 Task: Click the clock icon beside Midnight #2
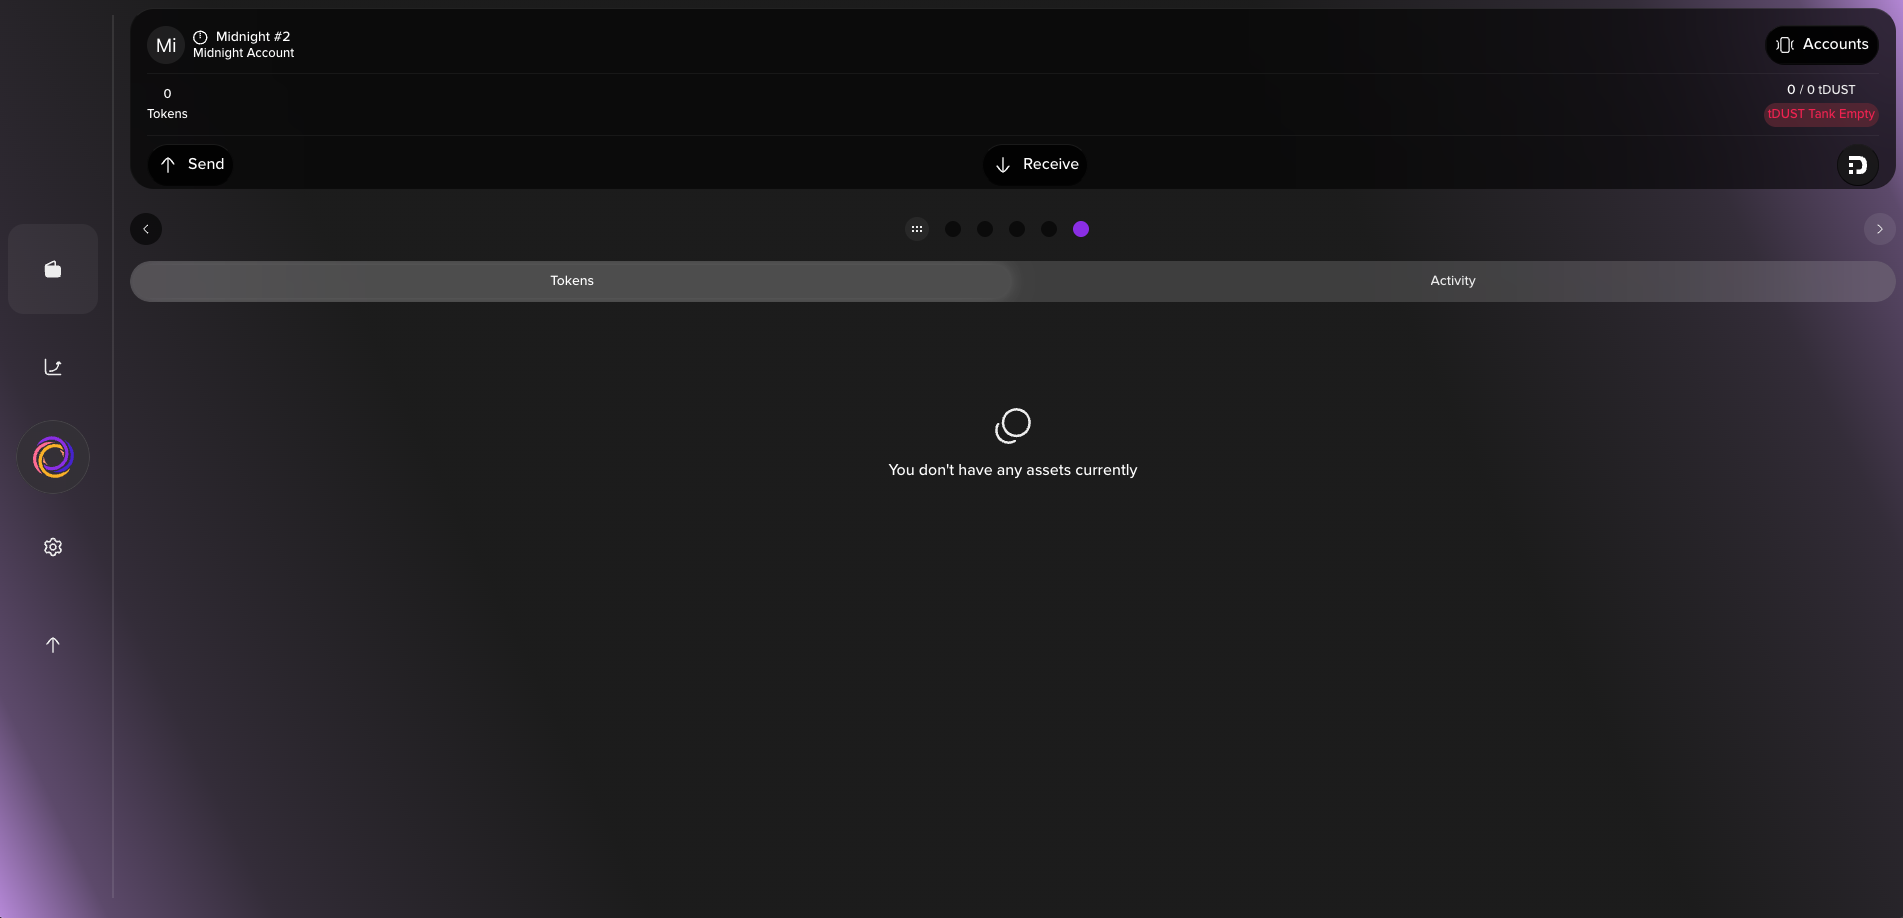(200, 37)
